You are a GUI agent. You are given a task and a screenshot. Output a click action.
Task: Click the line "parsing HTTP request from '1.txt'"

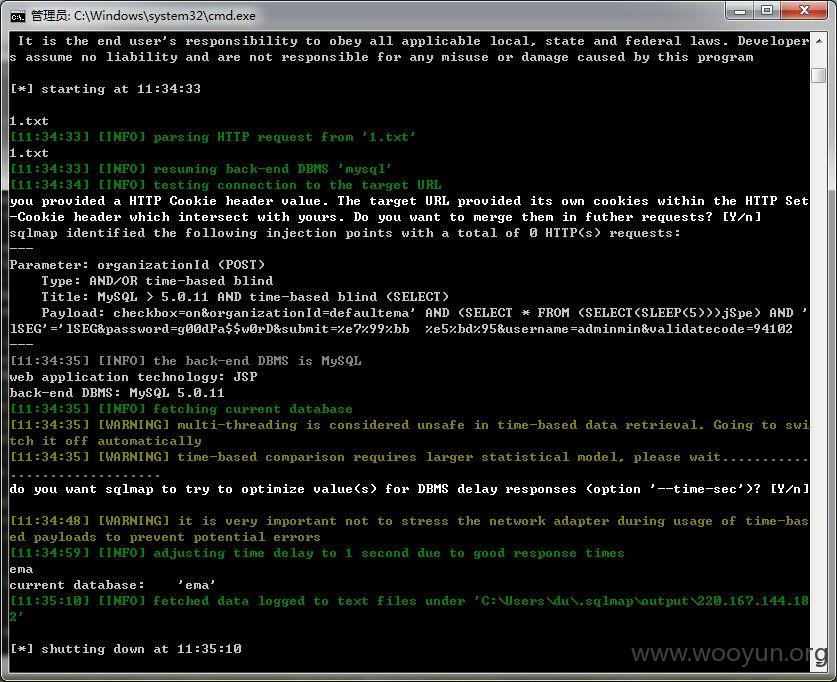click(212, 137)
